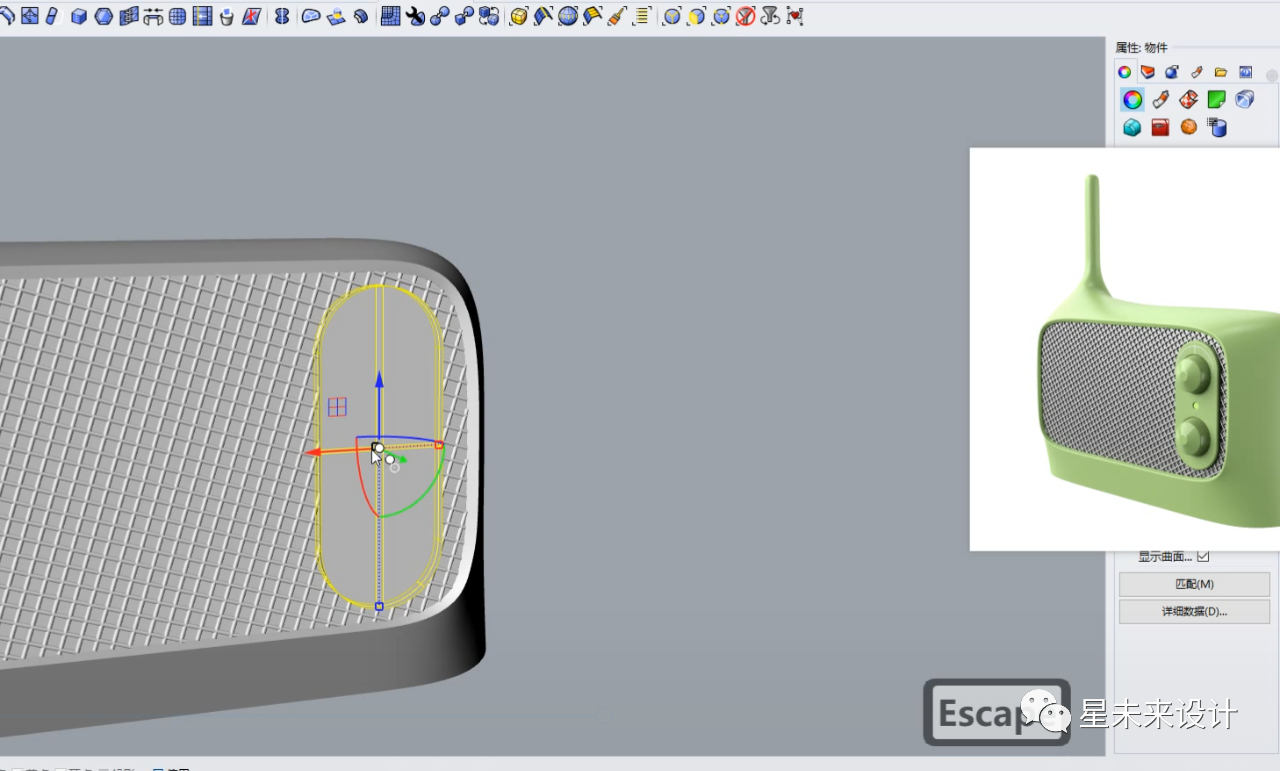Click the paintbrush icon in top toolbar
This screenshot has height=771, width=1280.
pyautogui.click(x=617, y=16)
